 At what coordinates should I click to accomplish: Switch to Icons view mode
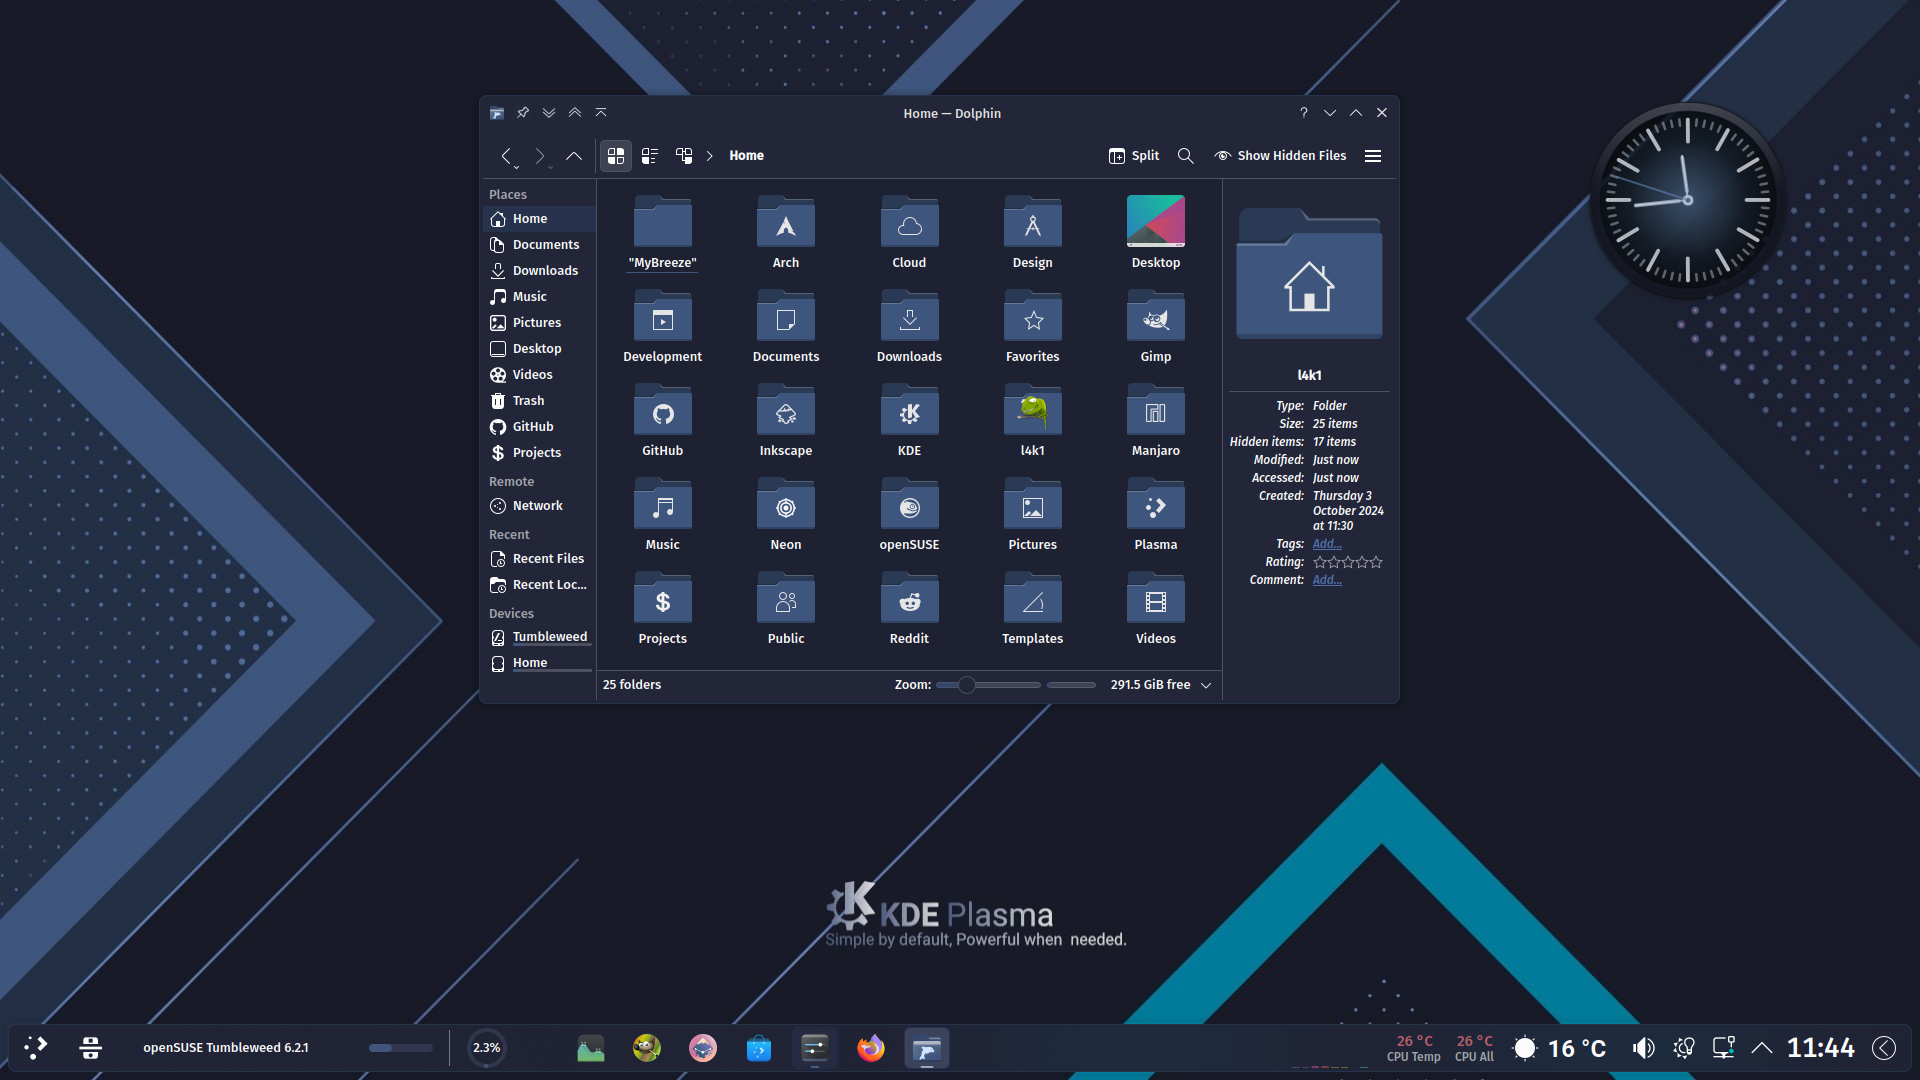[x=616, y=156]
